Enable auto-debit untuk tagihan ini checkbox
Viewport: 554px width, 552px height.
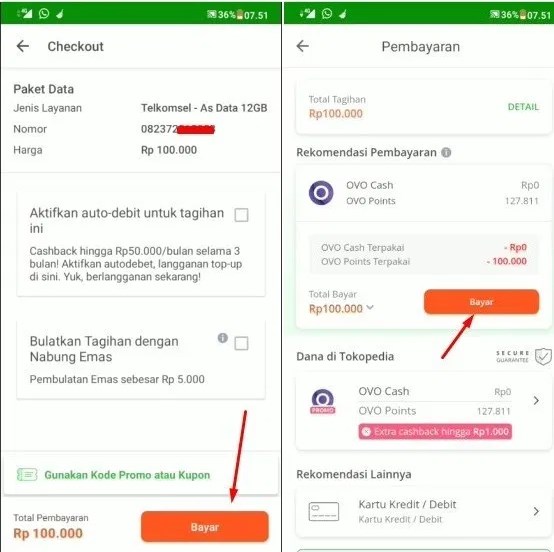[x=241, y=215]
